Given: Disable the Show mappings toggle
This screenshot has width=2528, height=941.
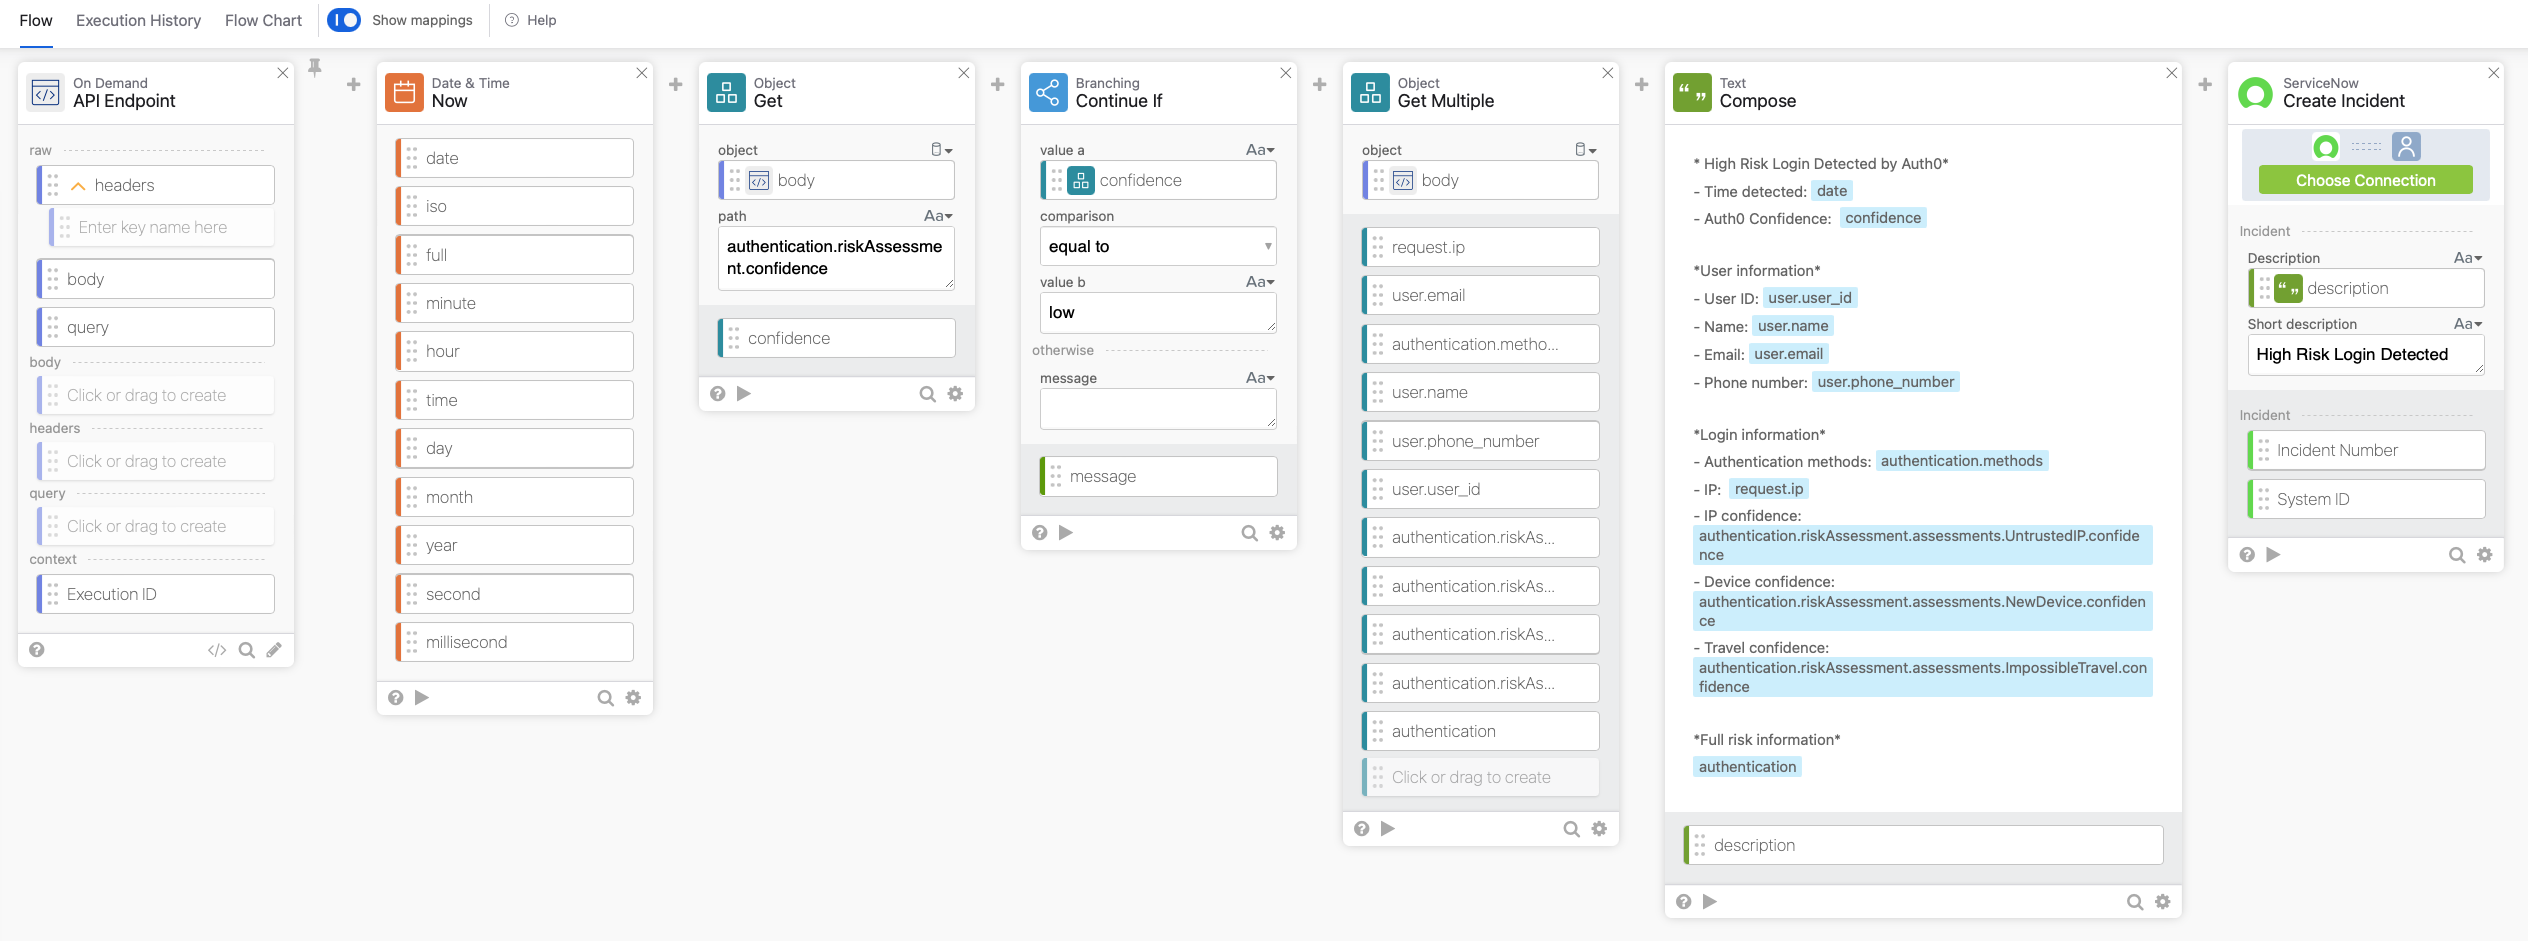Looking at the screenshot, I should (344, 20).
